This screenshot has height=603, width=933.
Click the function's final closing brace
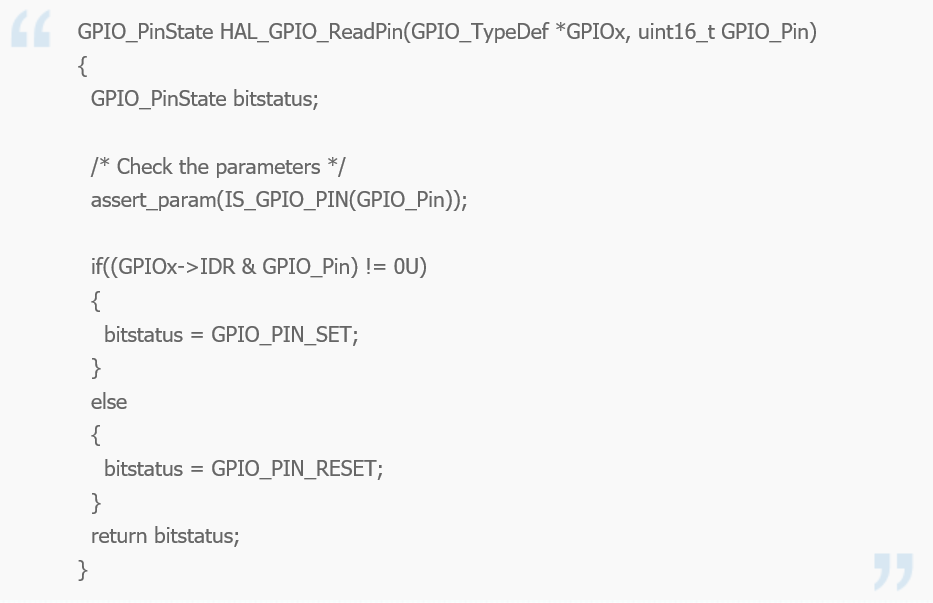point(83,569)
